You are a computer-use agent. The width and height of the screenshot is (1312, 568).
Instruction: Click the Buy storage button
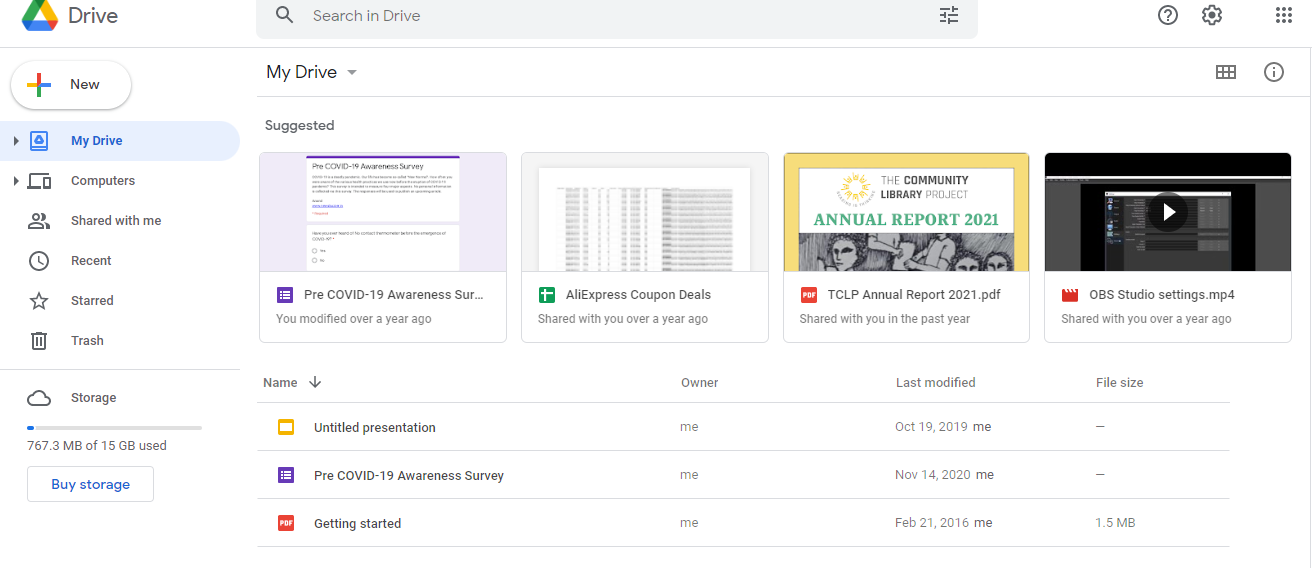(90, 484)
